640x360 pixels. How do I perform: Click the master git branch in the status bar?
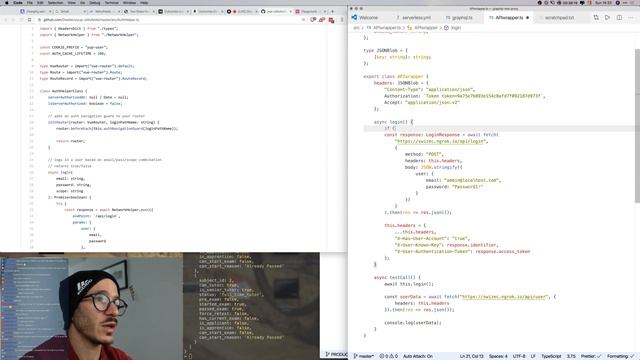coord(363,356)
